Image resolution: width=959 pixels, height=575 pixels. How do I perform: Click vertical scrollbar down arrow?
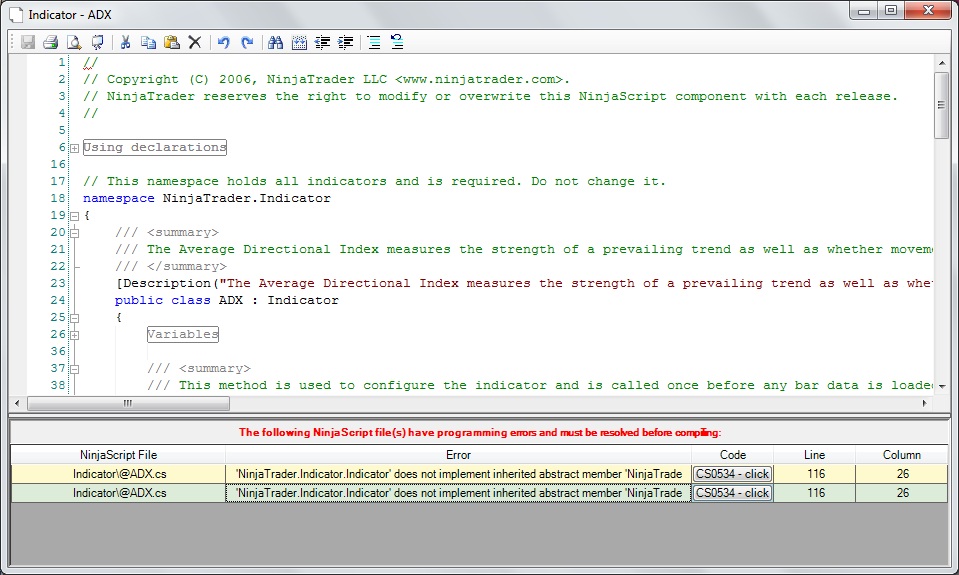click(942, 387)
